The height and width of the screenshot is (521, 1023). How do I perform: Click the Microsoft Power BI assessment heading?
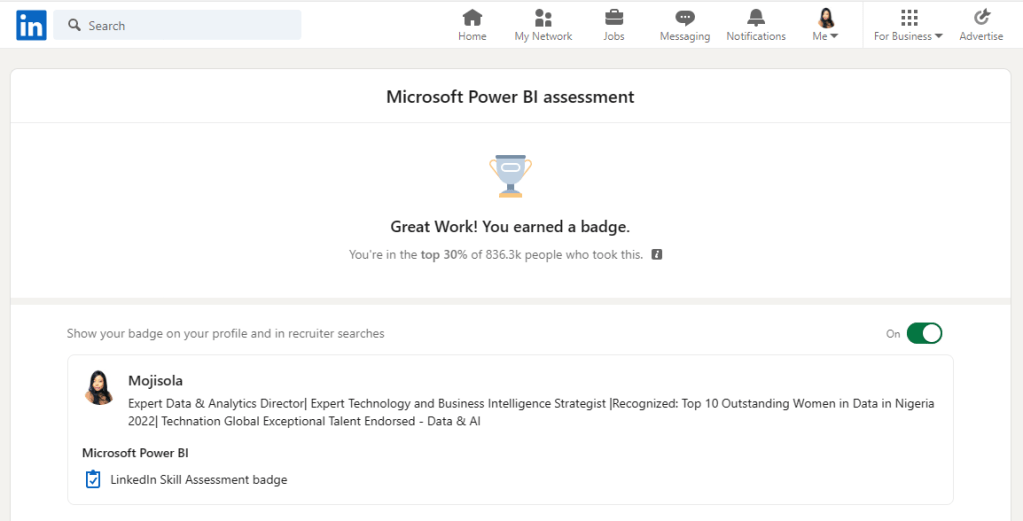tap(510, 97)
